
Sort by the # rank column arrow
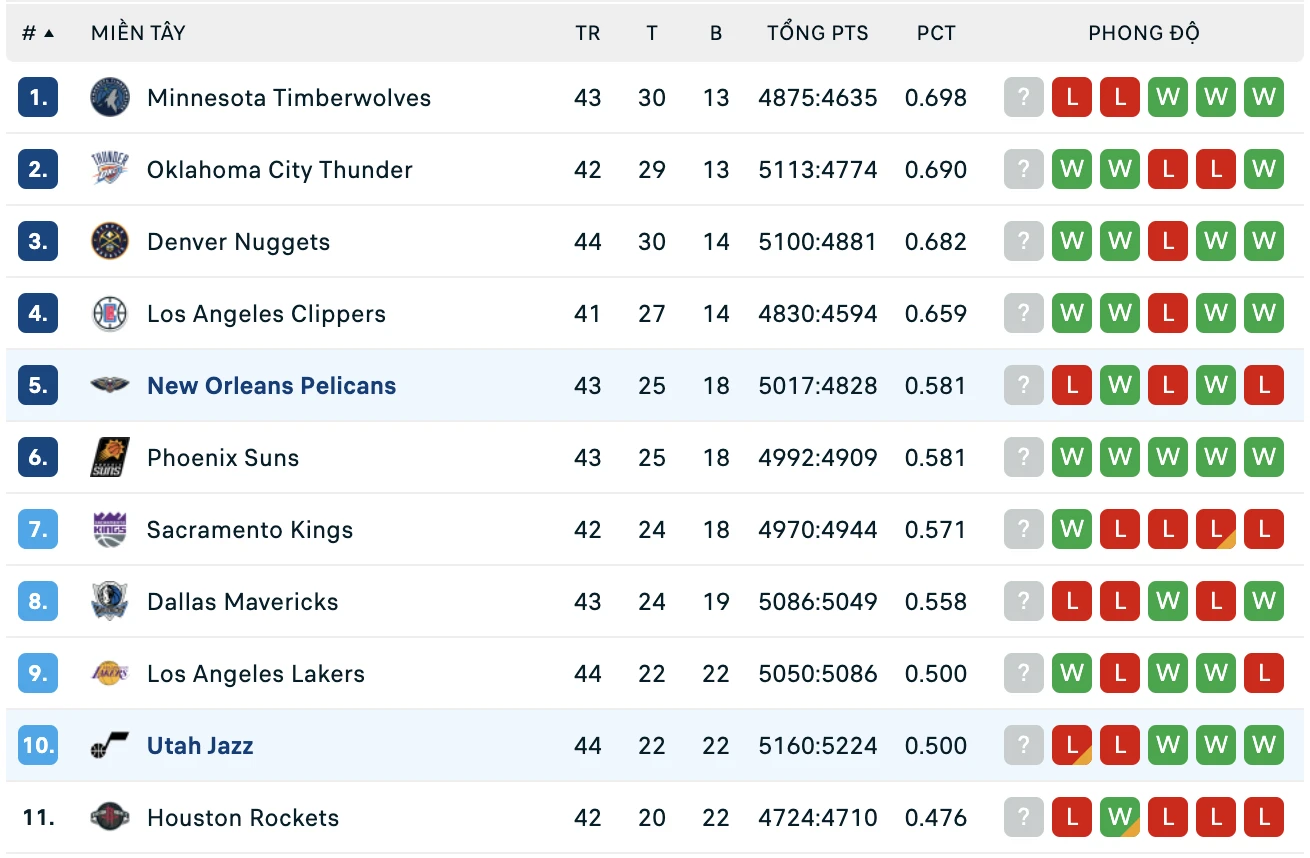point(49,33)
